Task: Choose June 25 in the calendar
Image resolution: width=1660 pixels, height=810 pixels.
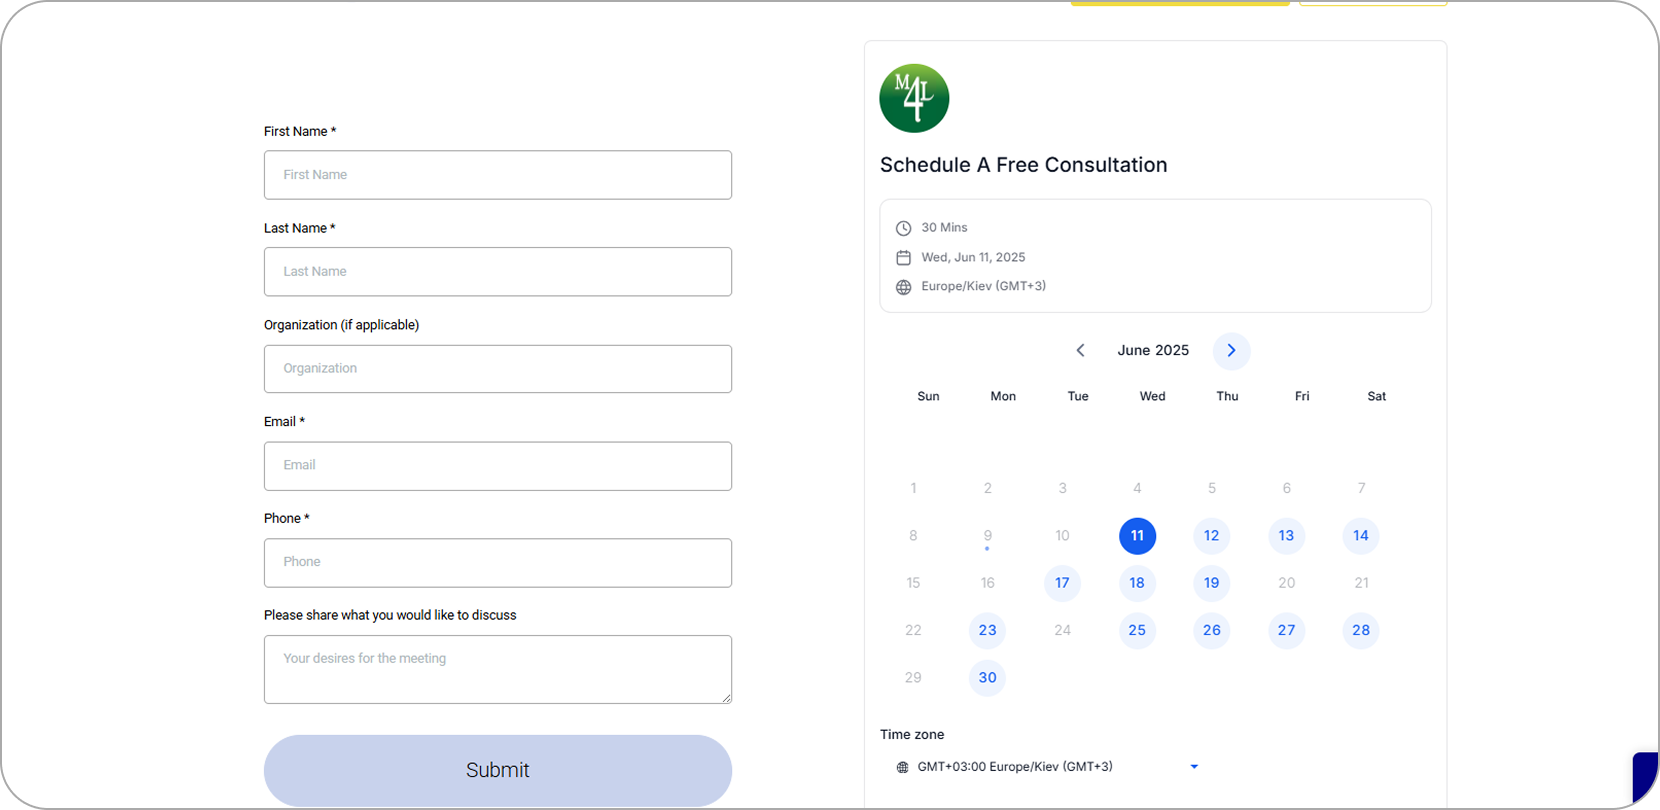Action: point(1137,630)
